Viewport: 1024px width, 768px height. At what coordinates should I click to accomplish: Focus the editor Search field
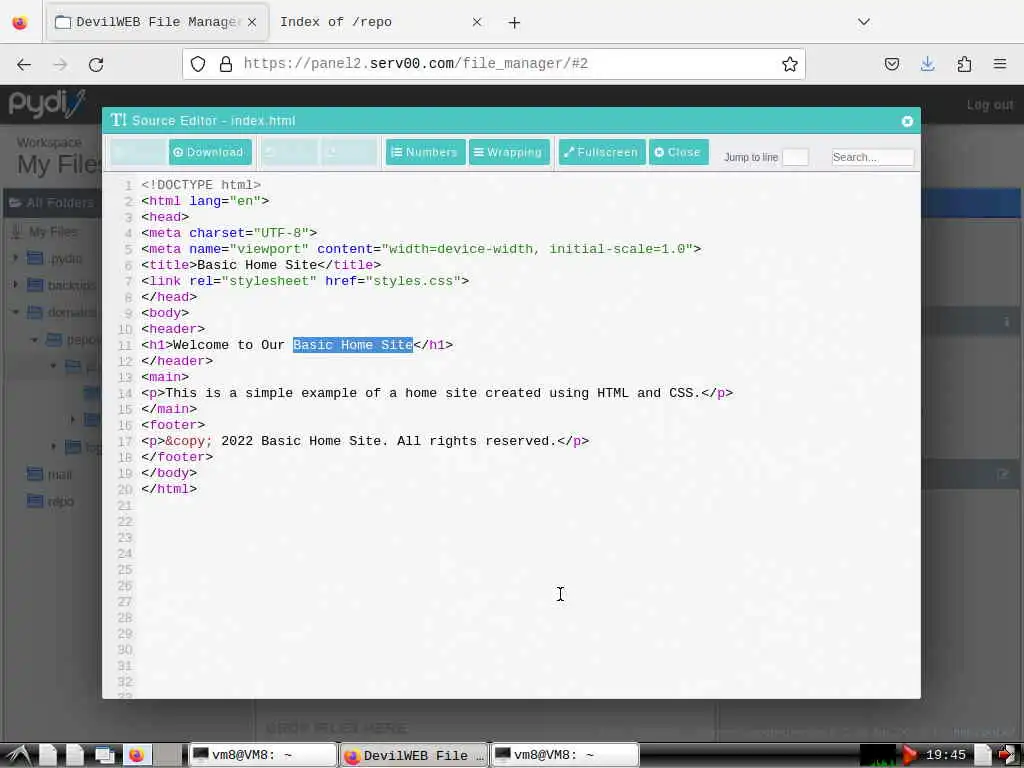click(x=872, y=157)
